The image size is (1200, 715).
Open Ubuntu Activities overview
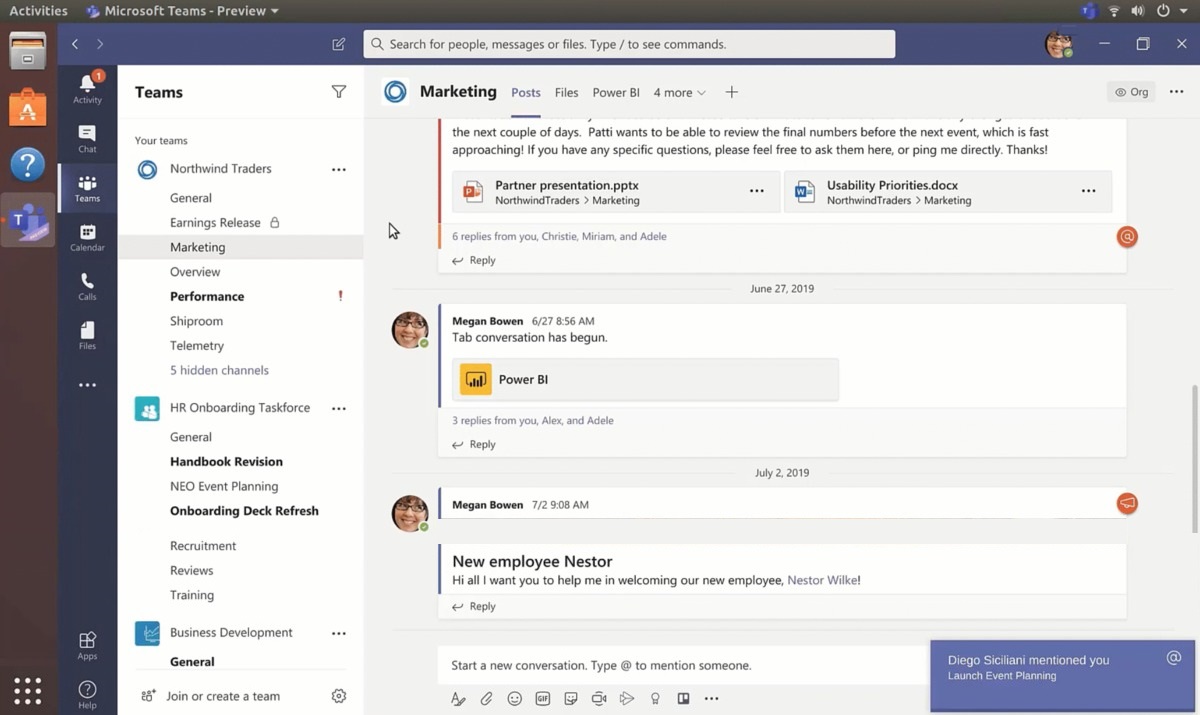38,11
